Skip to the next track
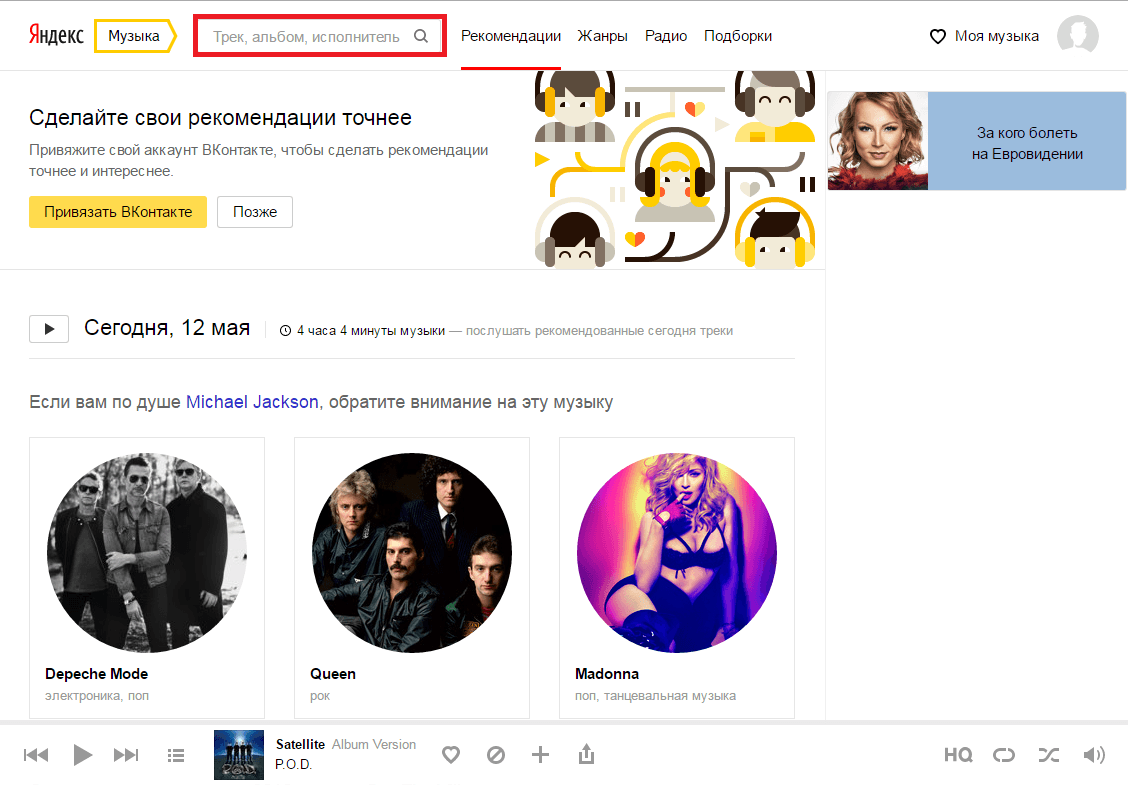Screen dimensions: 1128x785 click(126, 755)
